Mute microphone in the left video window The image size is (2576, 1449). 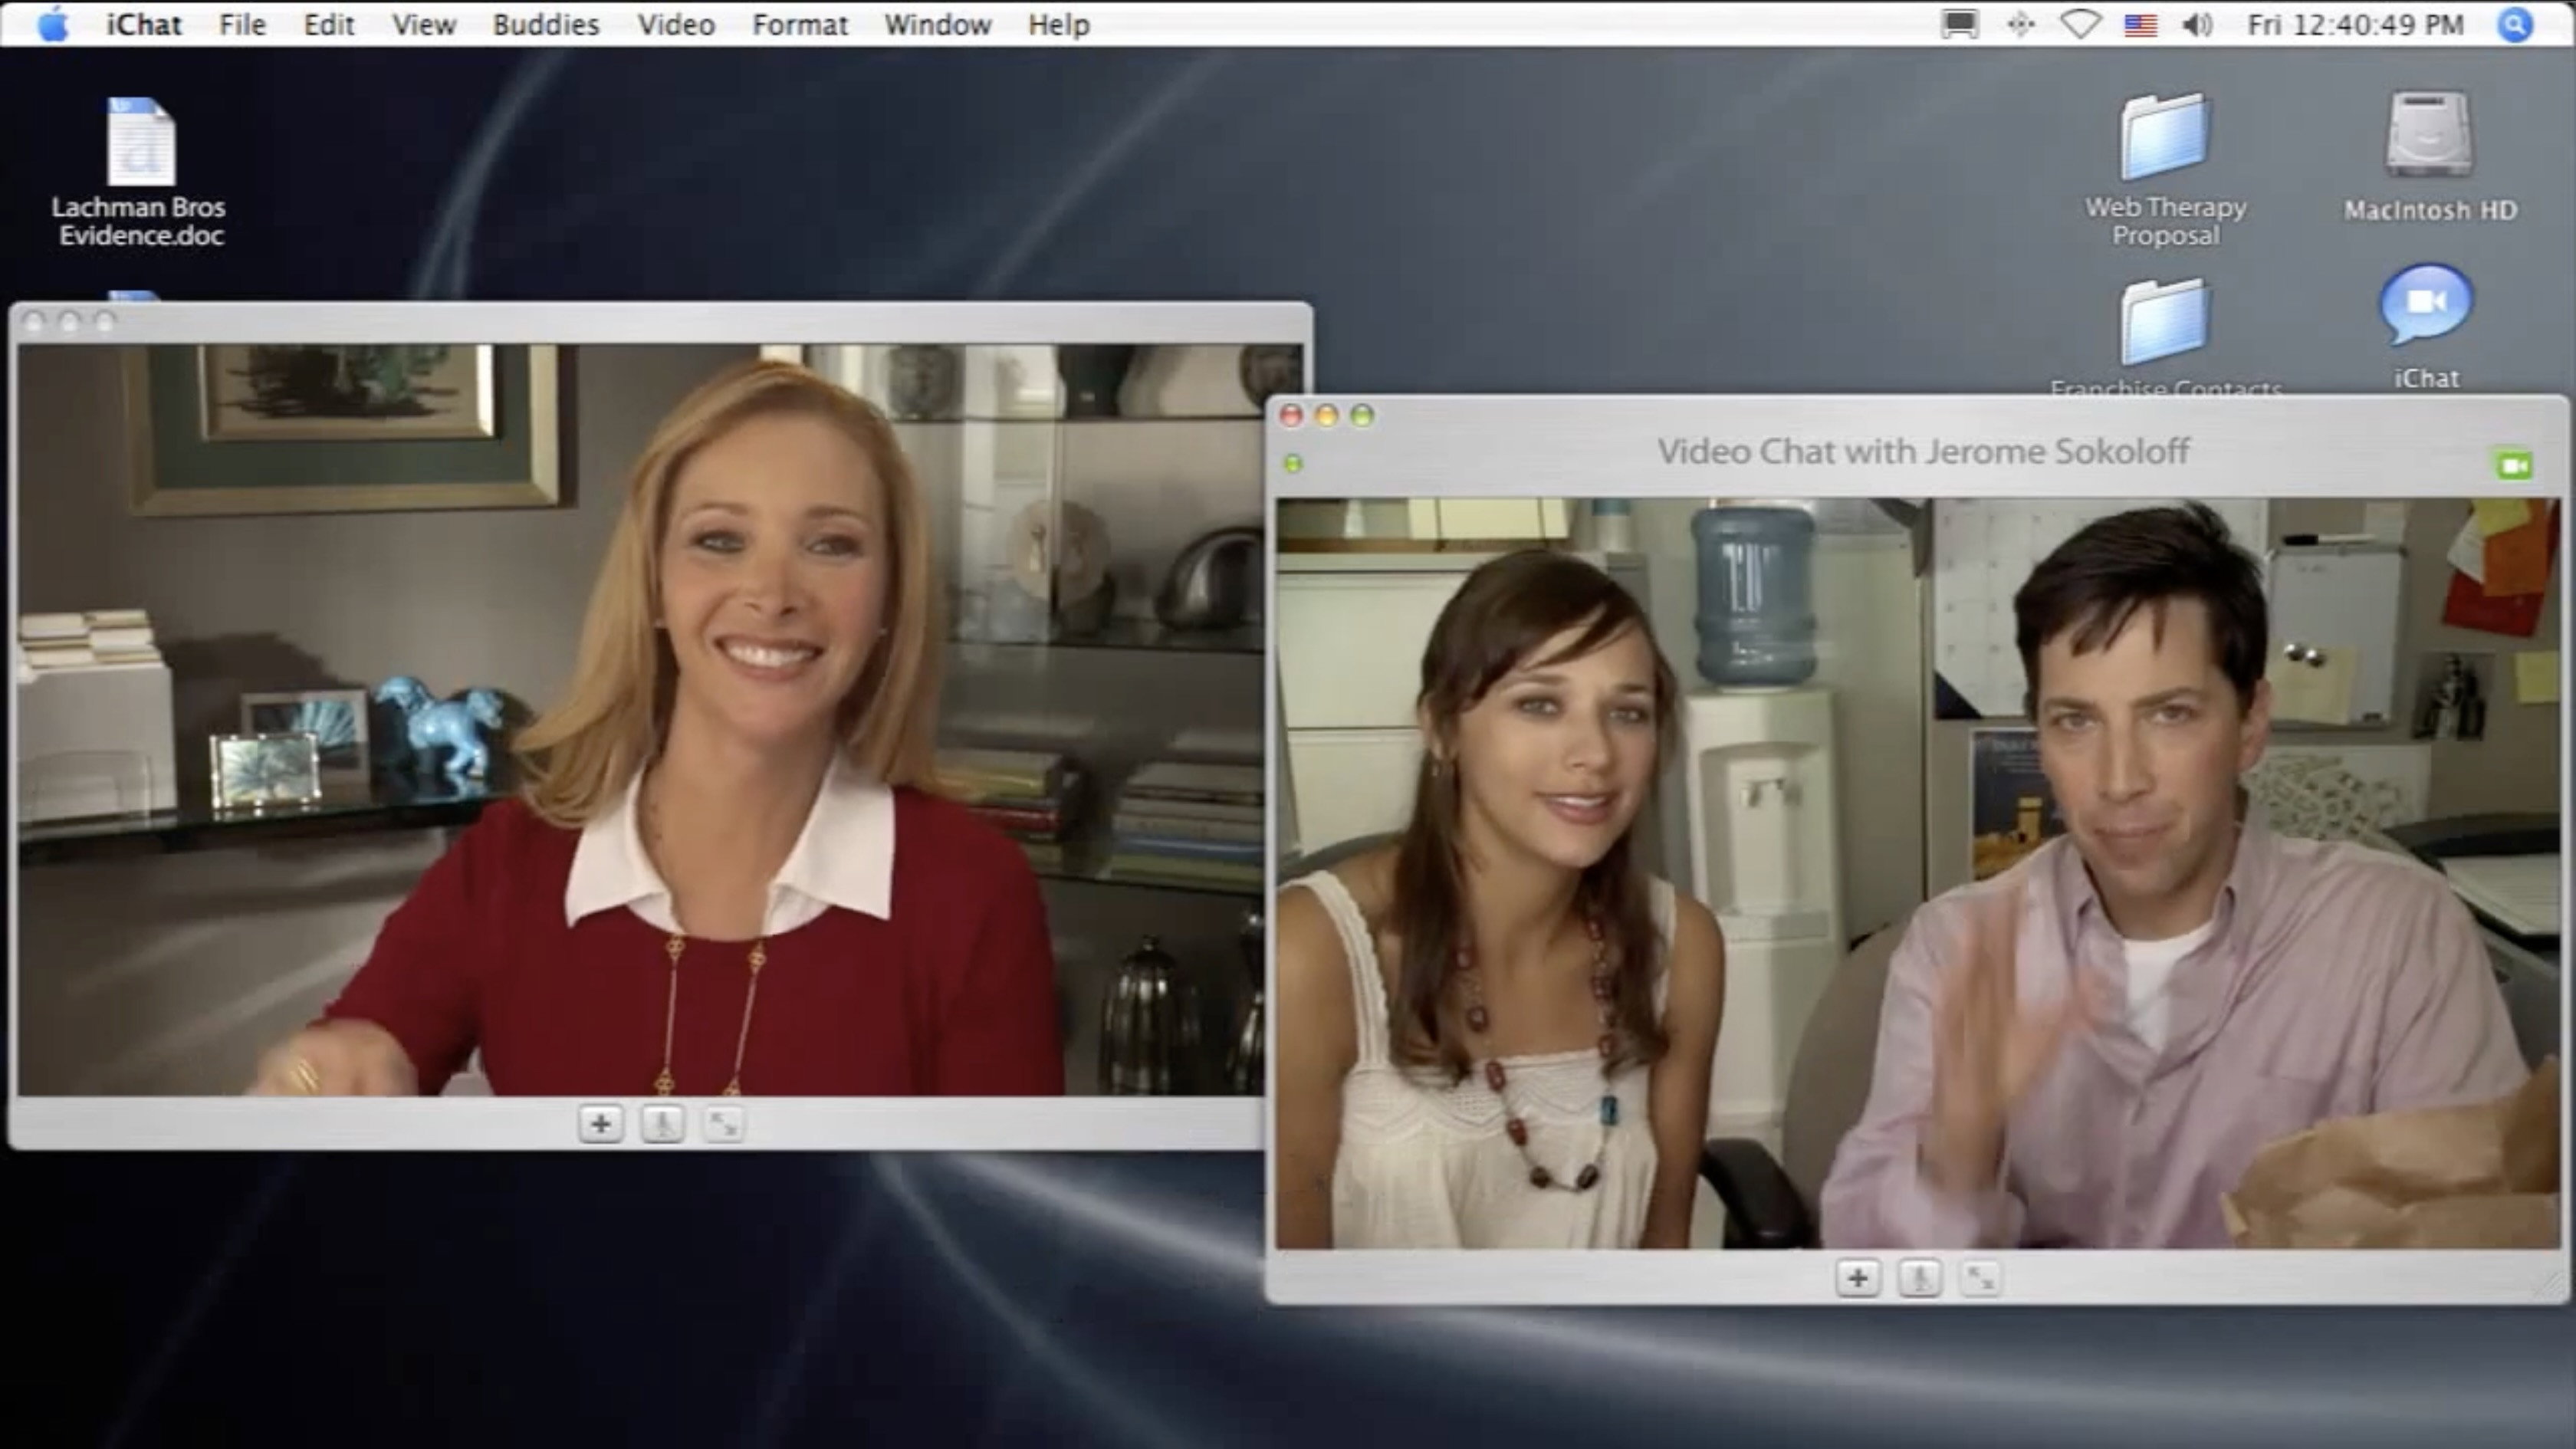click(662, 1124)
